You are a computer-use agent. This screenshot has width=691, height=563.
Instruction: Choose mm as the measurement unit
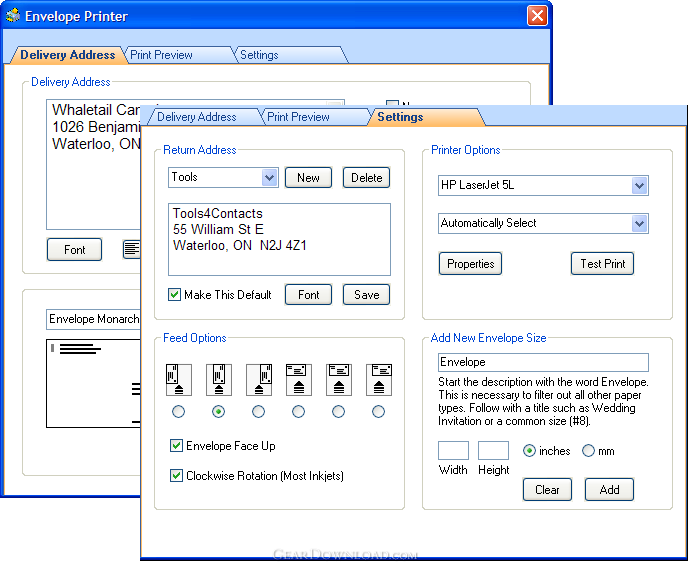tap(589, 451)
